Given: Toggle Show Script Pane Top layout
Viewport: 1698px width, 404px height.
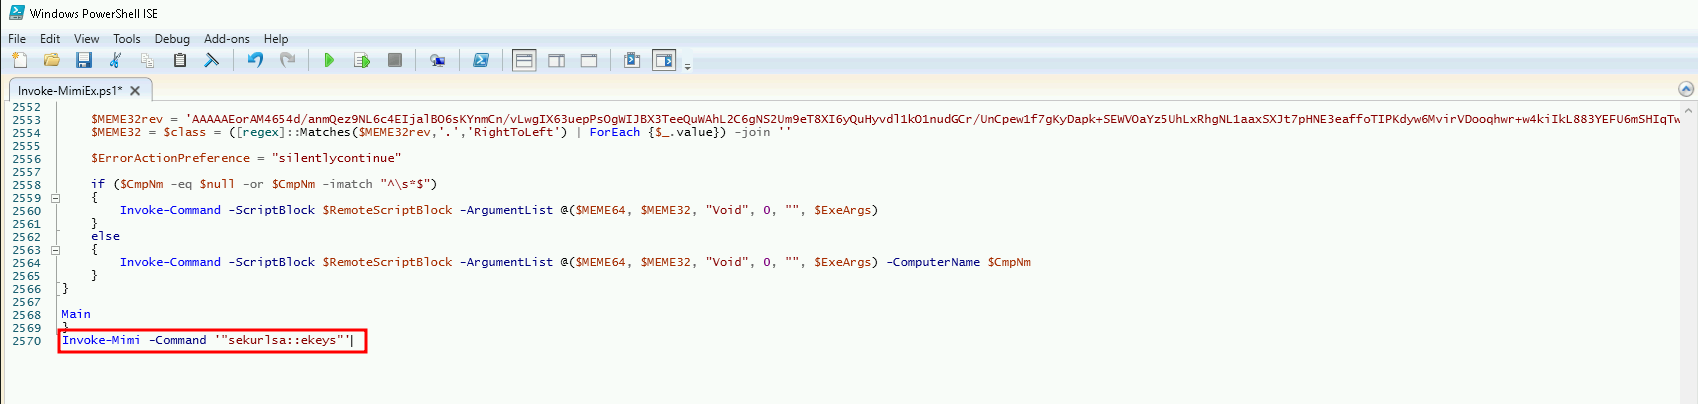Looking at the screenshot, I should (x=524, y=61).
